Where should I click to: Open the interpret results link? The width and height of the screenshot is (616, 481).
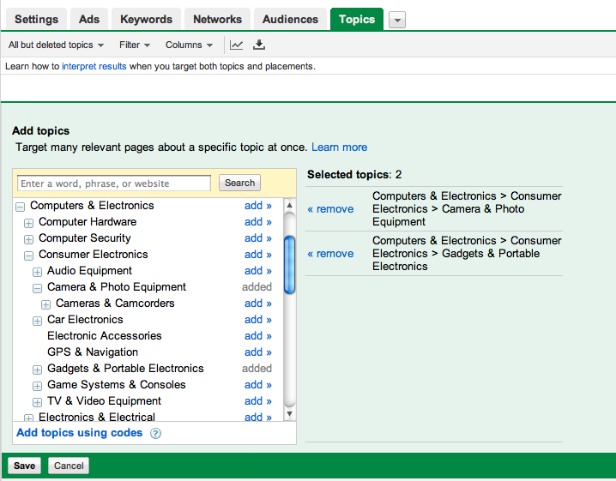coord(94,66)
